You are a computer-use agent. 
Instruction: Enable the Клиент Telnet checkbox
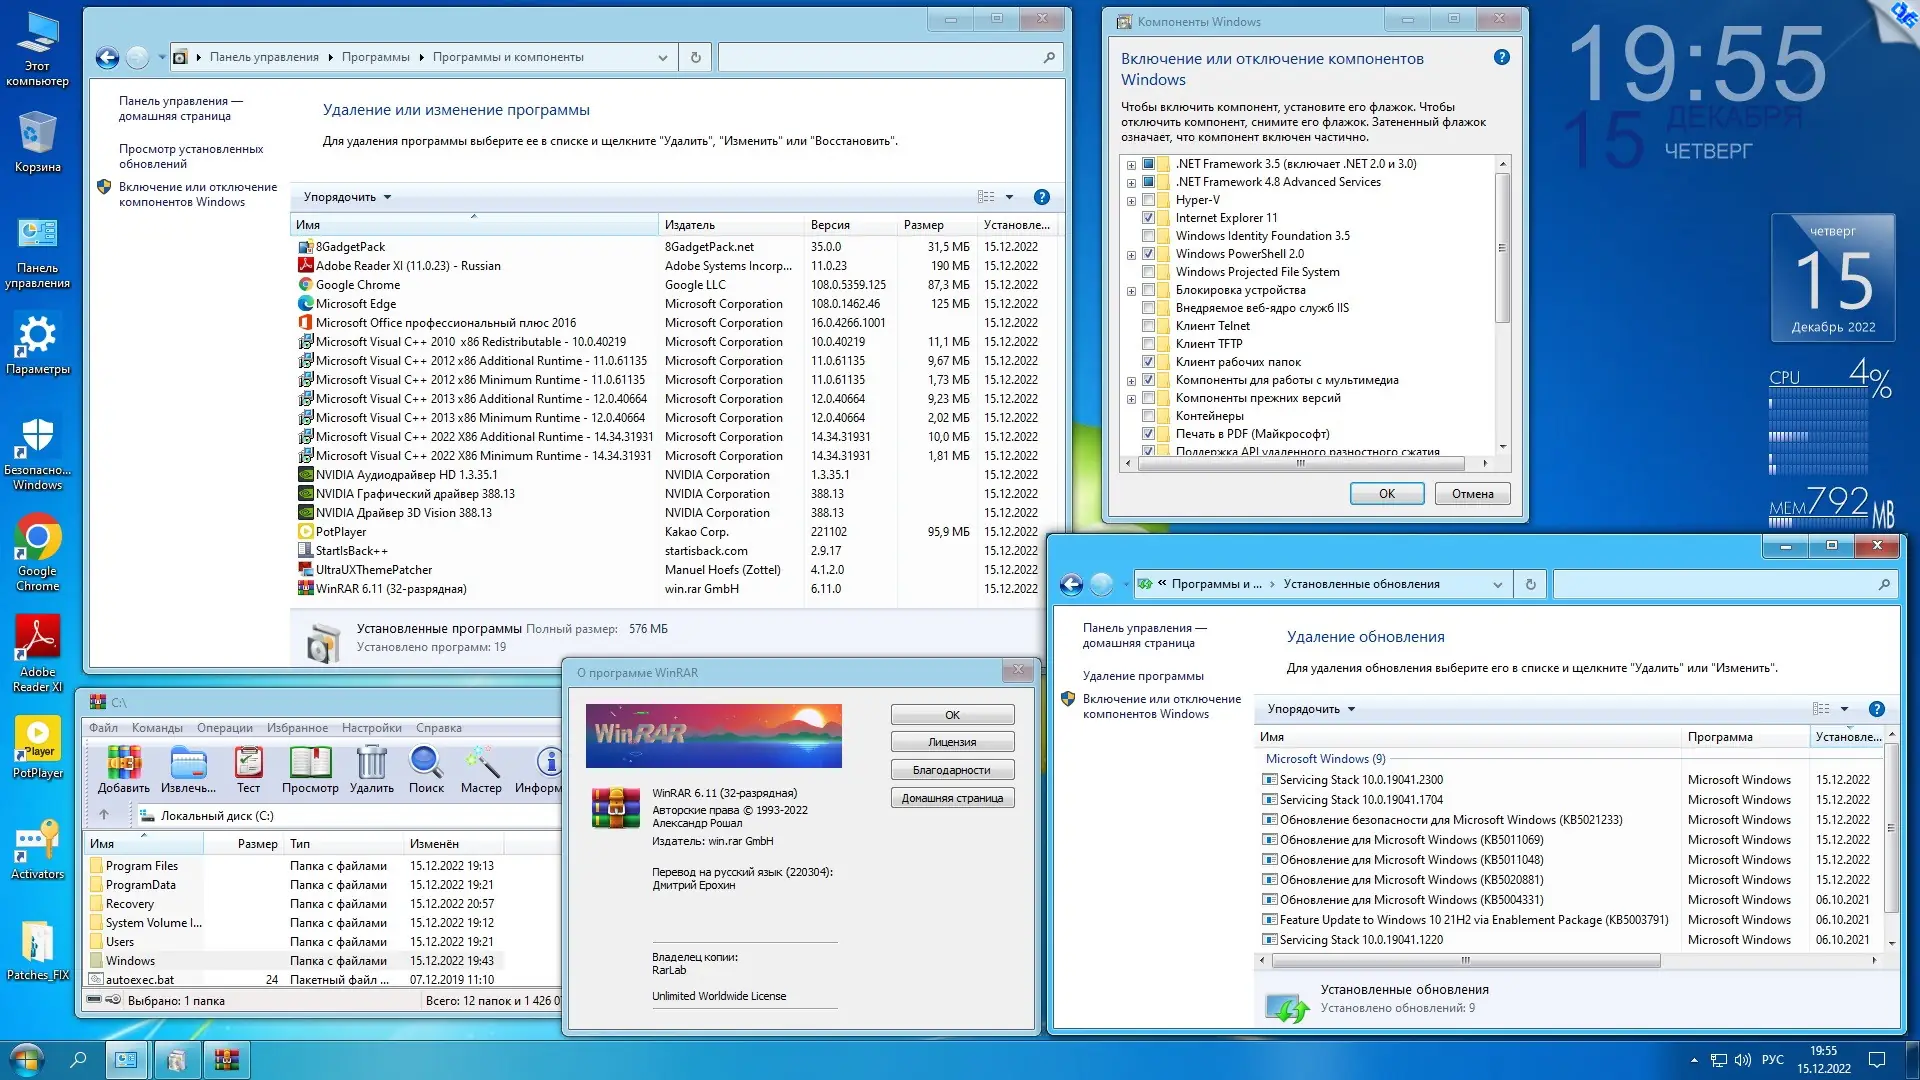pyautogui.click(x=1148, y=326)
